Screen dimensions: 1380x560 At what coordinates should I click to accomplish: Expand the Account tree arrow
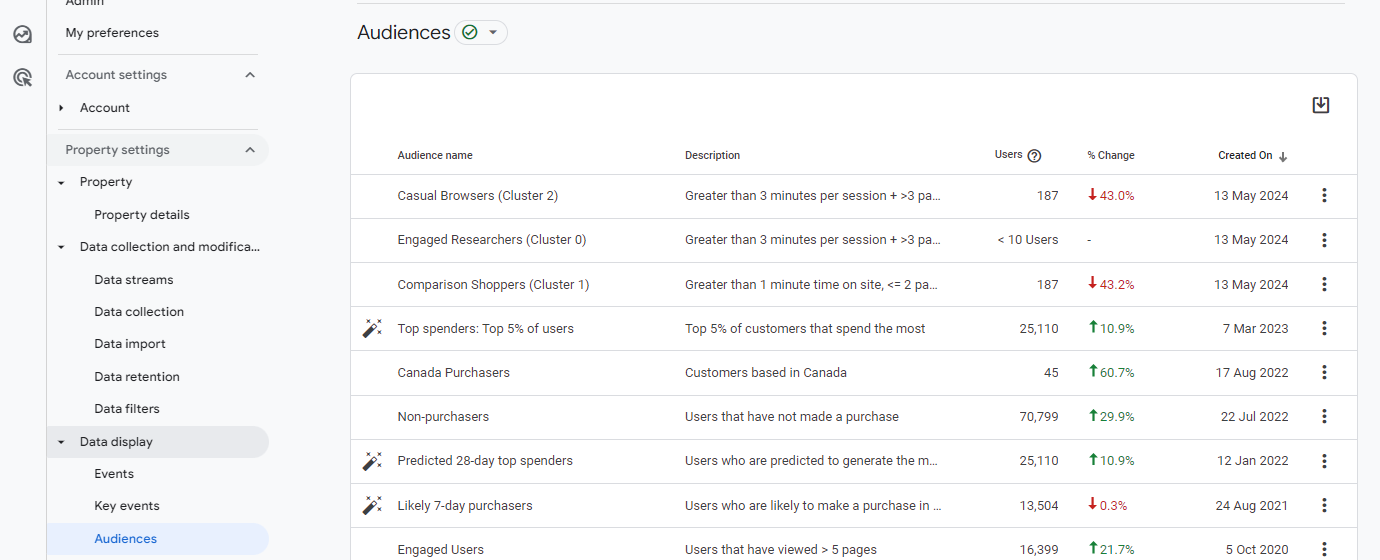point(61,108)
